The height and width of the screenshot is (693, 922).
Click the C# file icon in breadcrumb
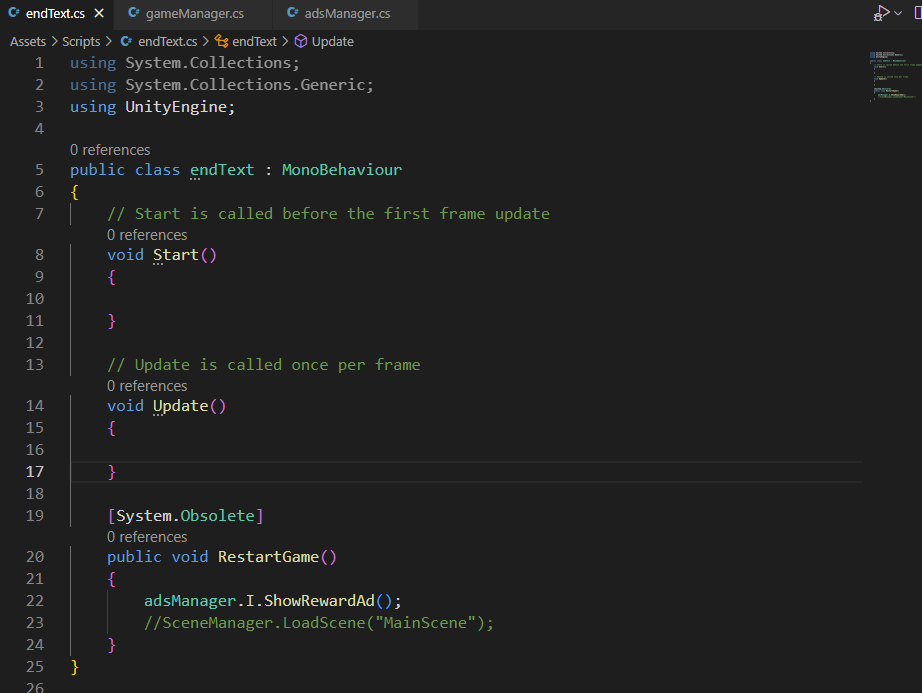point(126,41)
